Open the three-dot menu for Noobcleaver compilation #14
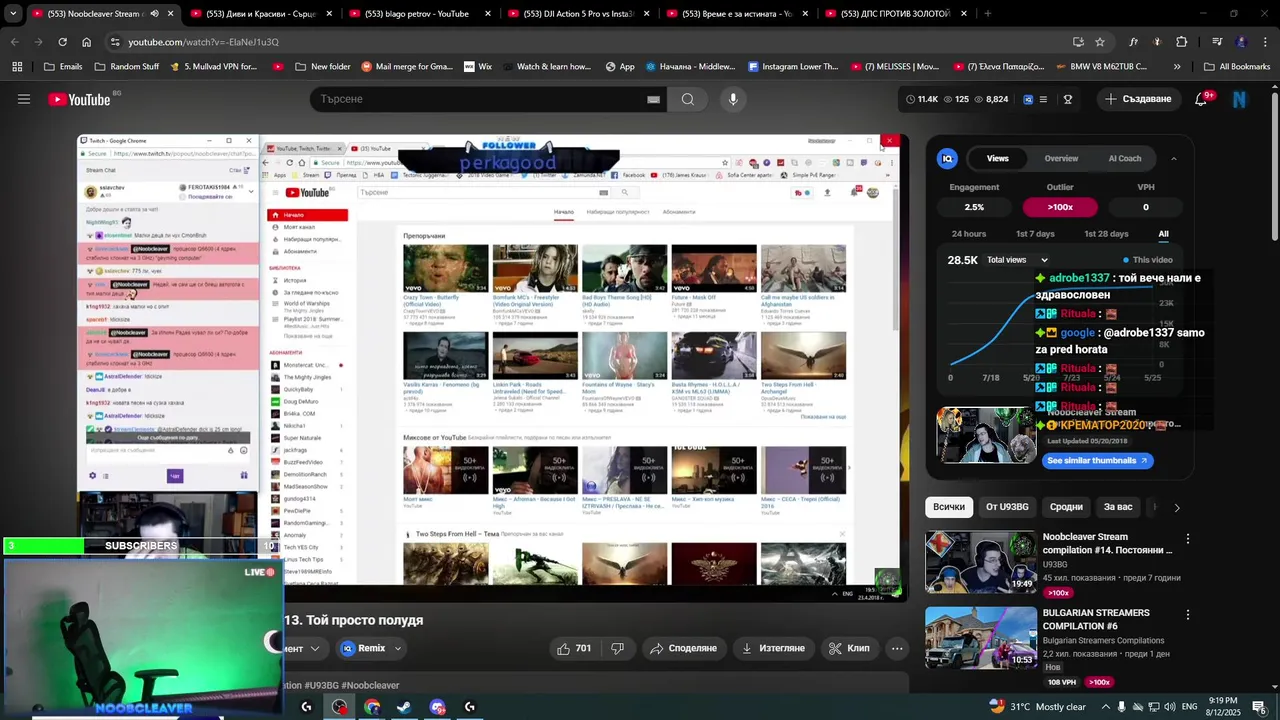This screenshot has height=720, width=1280. click(1188, 538)
